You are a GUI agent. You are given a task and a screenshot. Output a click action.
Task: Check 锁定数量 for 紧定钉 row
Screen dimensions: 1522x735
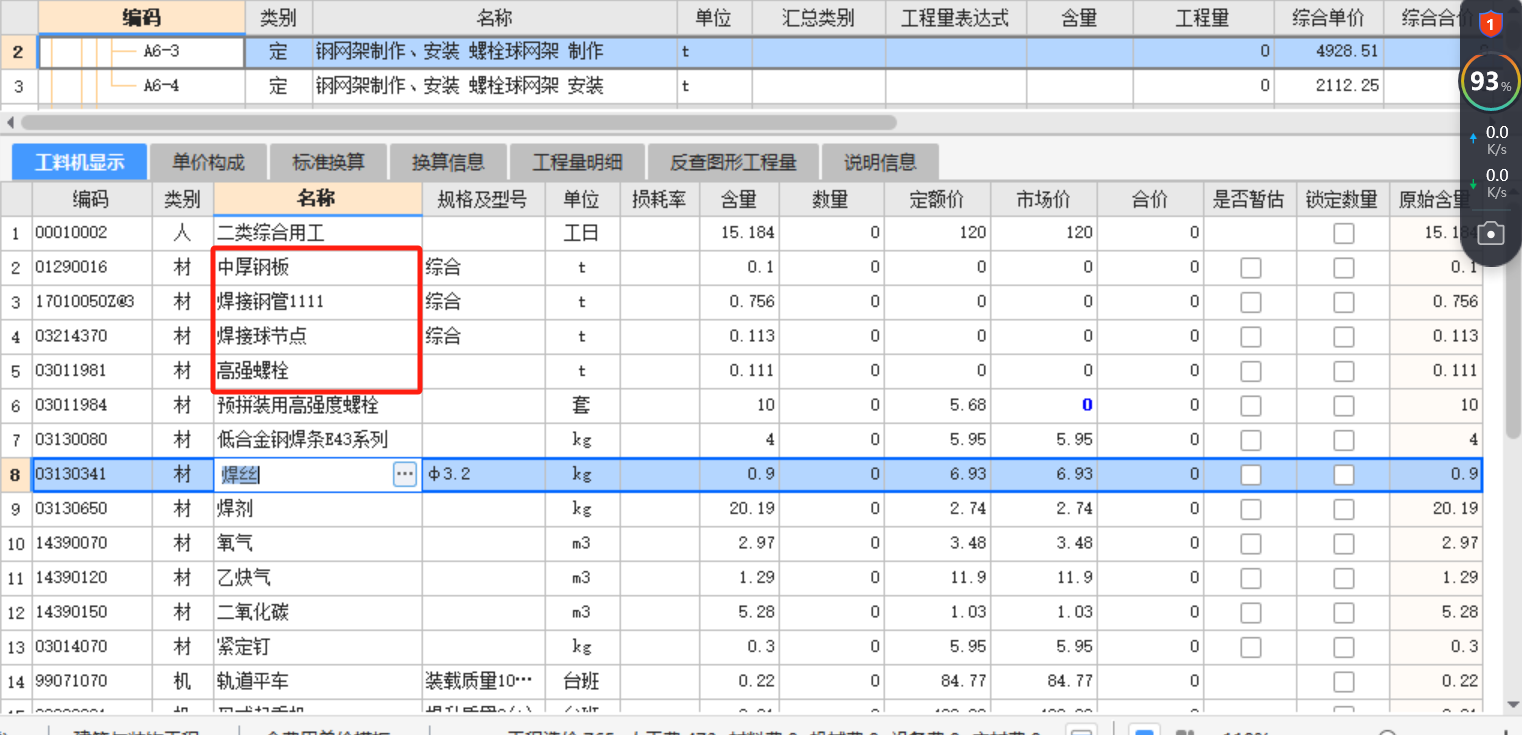(1343, 647)
